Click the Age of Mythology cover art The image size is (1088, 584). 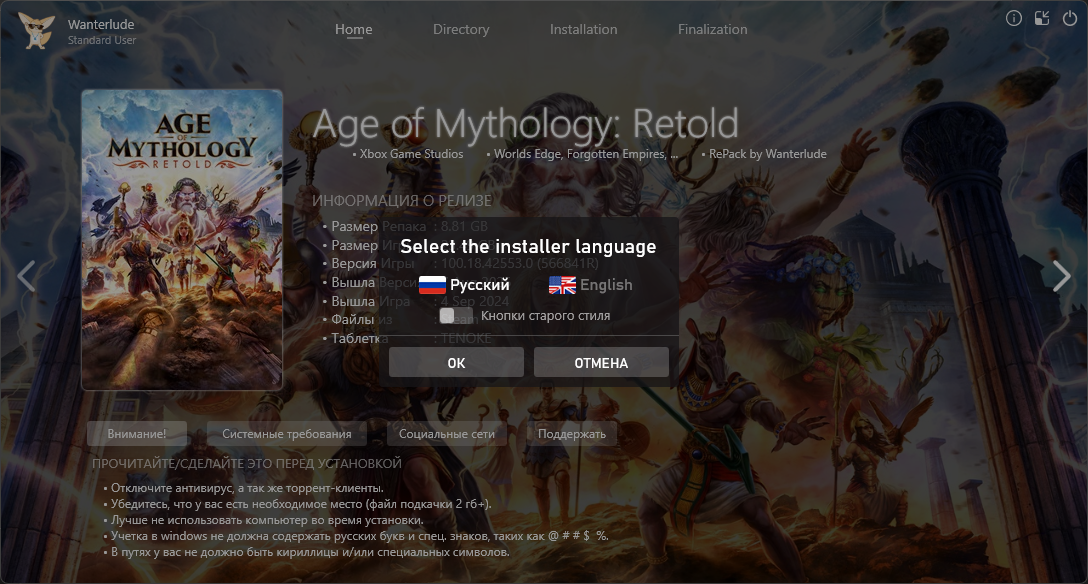pyautogui.click(x=182, y=239)
